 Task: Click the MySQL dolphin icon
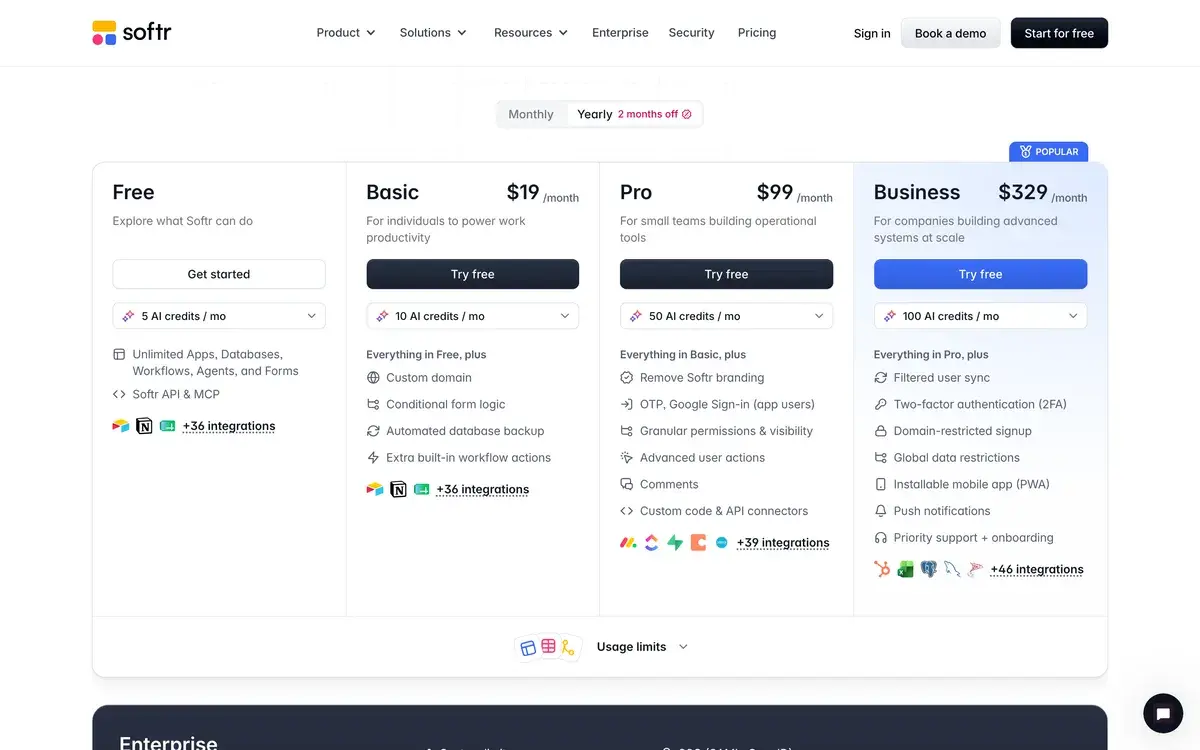pos(952,569)
